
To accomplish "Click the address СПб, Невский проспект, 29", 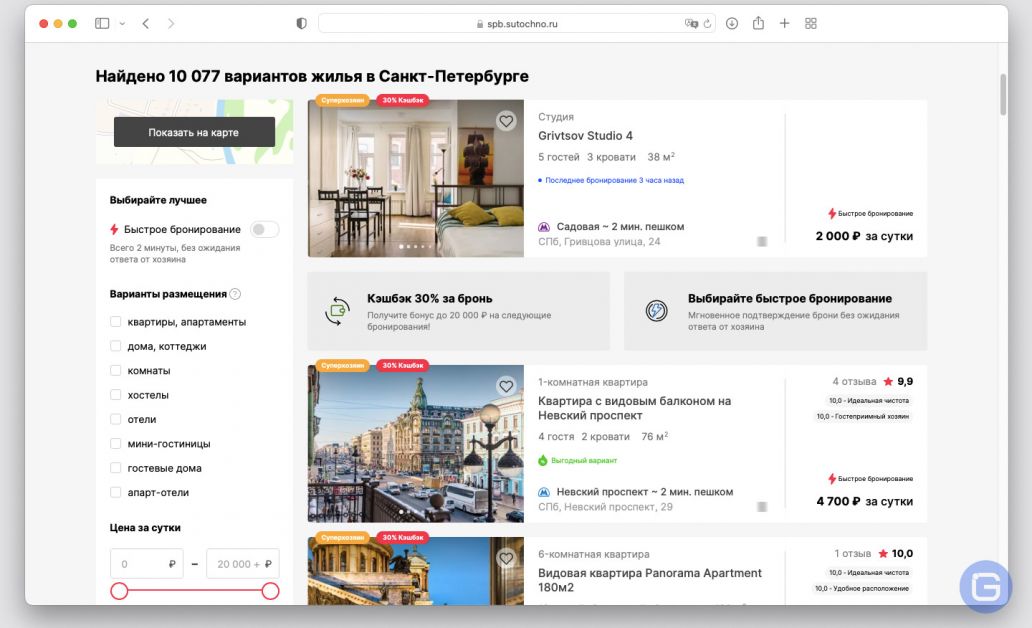I will click(606, 508).
